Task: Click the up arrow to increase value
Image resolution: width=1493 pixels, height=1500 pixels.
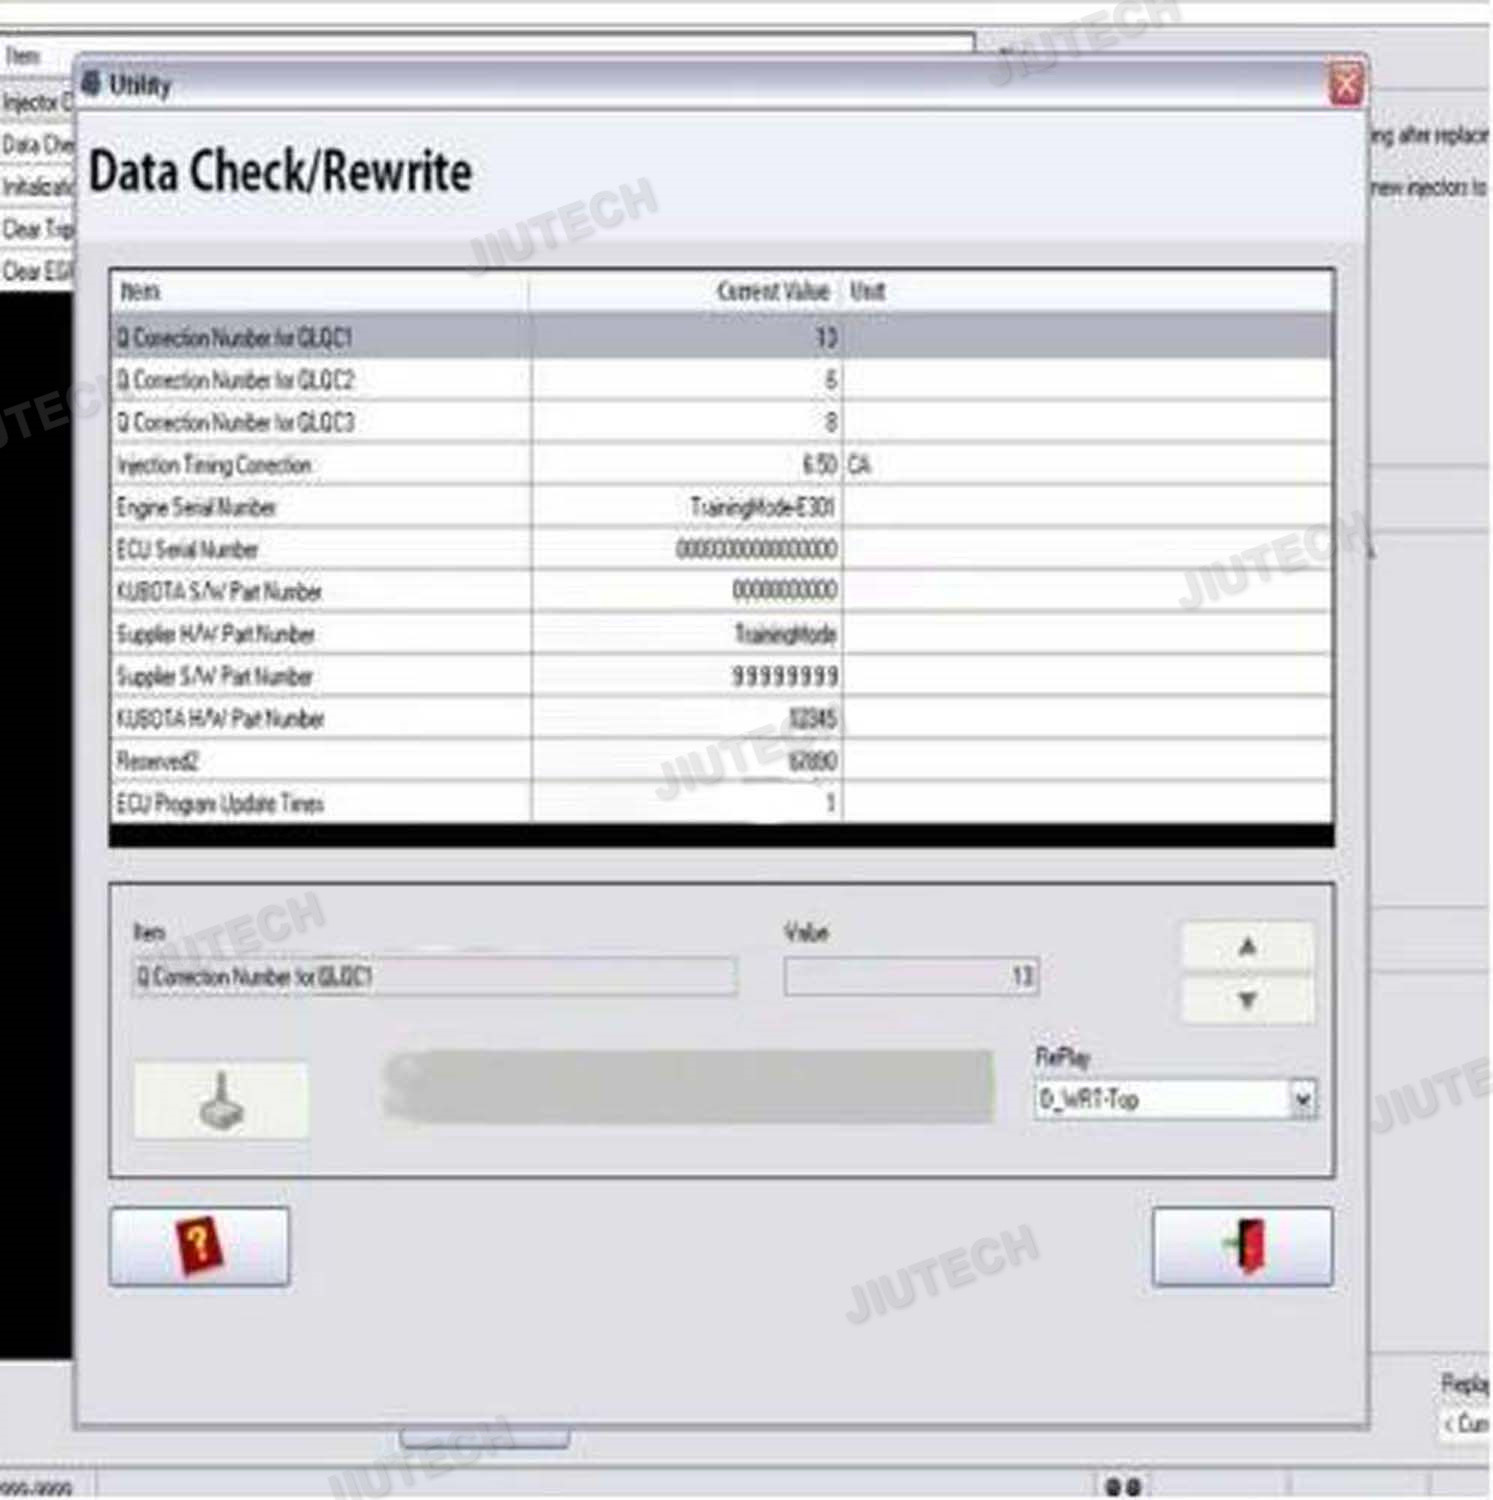Action: click(1247, 946)
